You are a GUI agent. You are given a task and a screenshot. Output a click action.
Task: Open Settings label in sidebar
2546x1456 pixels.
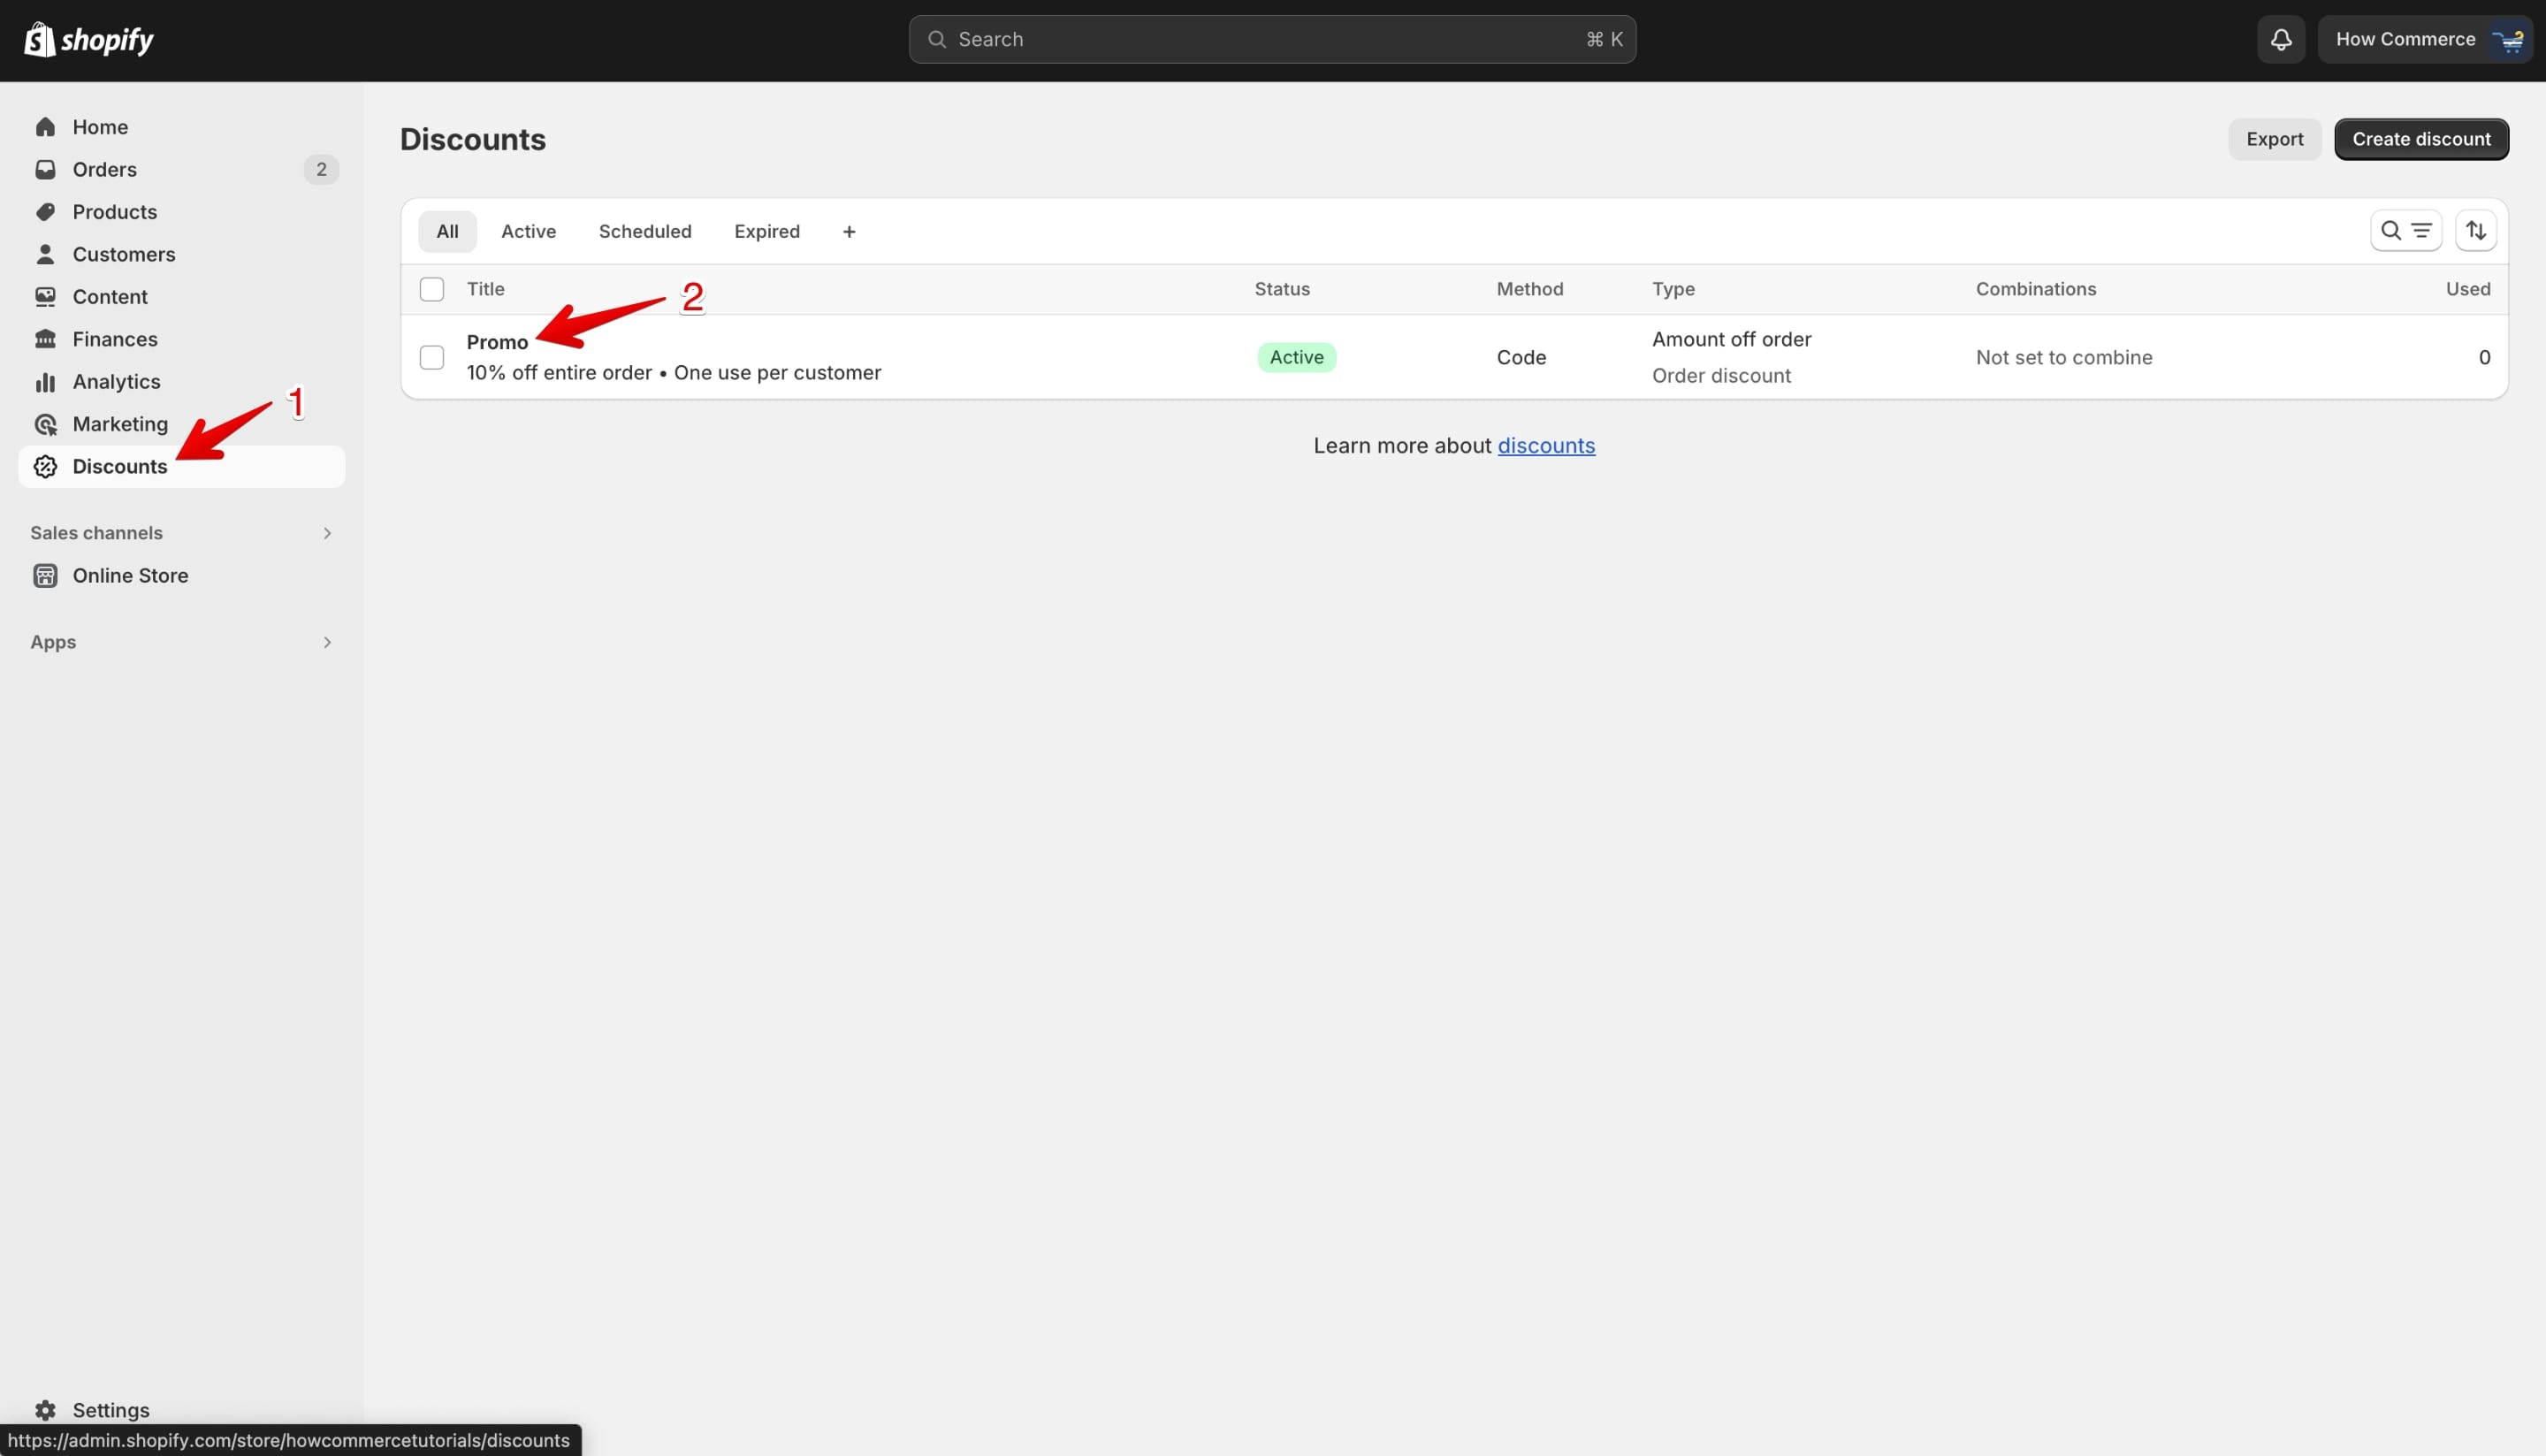111,1410
